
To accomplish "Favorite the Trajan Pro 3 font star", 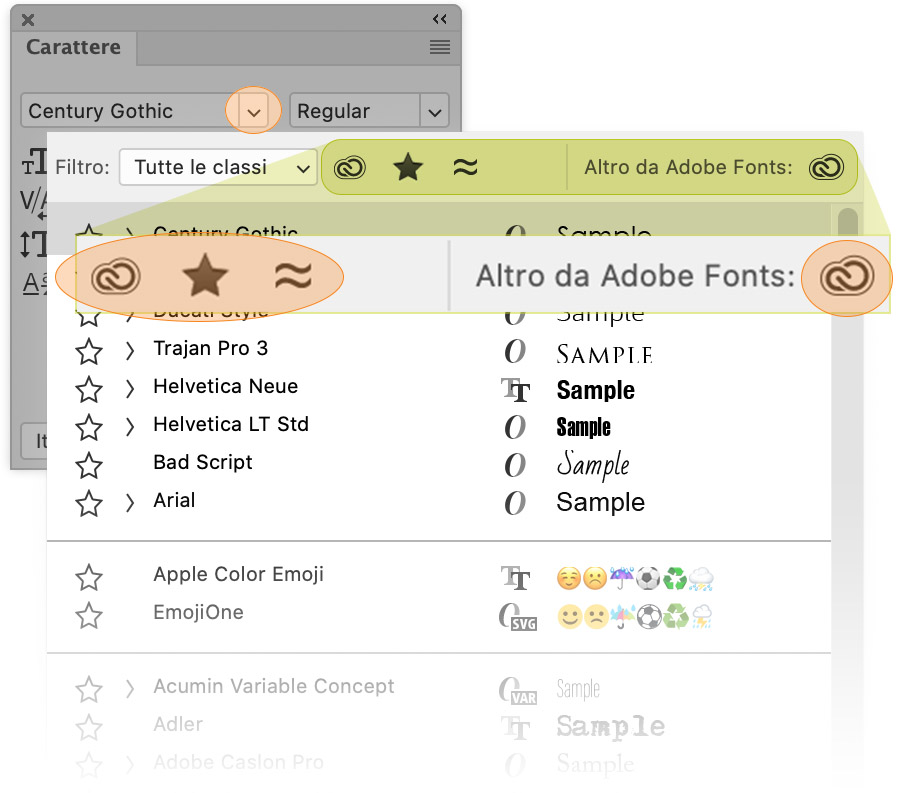I will (89, 351).
